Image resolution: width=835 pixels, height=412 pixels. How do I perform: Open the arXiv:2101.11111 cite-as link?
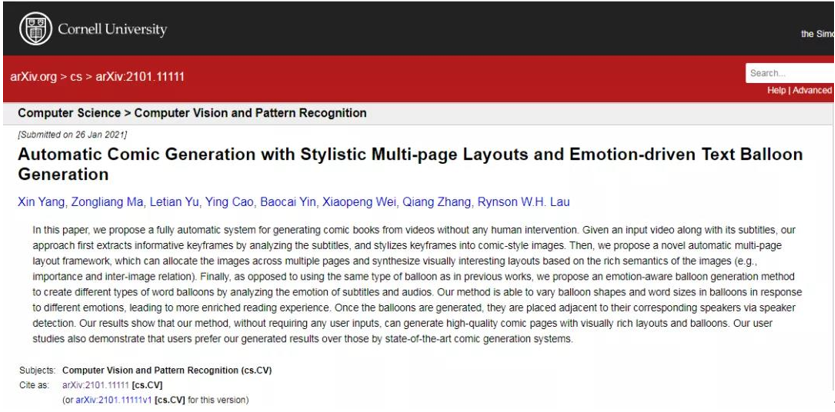pos(95,385)
